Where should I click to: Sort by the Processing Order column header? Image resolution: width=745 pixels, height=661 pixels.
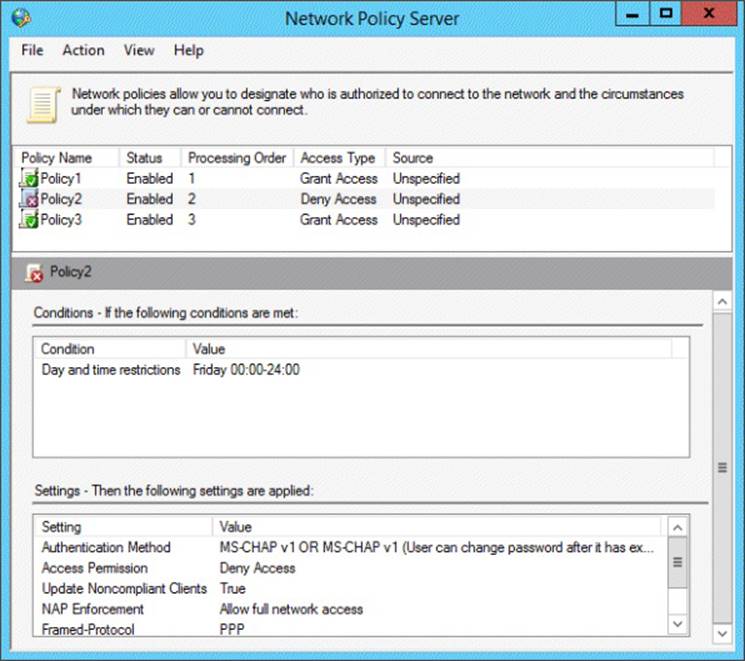(237, 158)
